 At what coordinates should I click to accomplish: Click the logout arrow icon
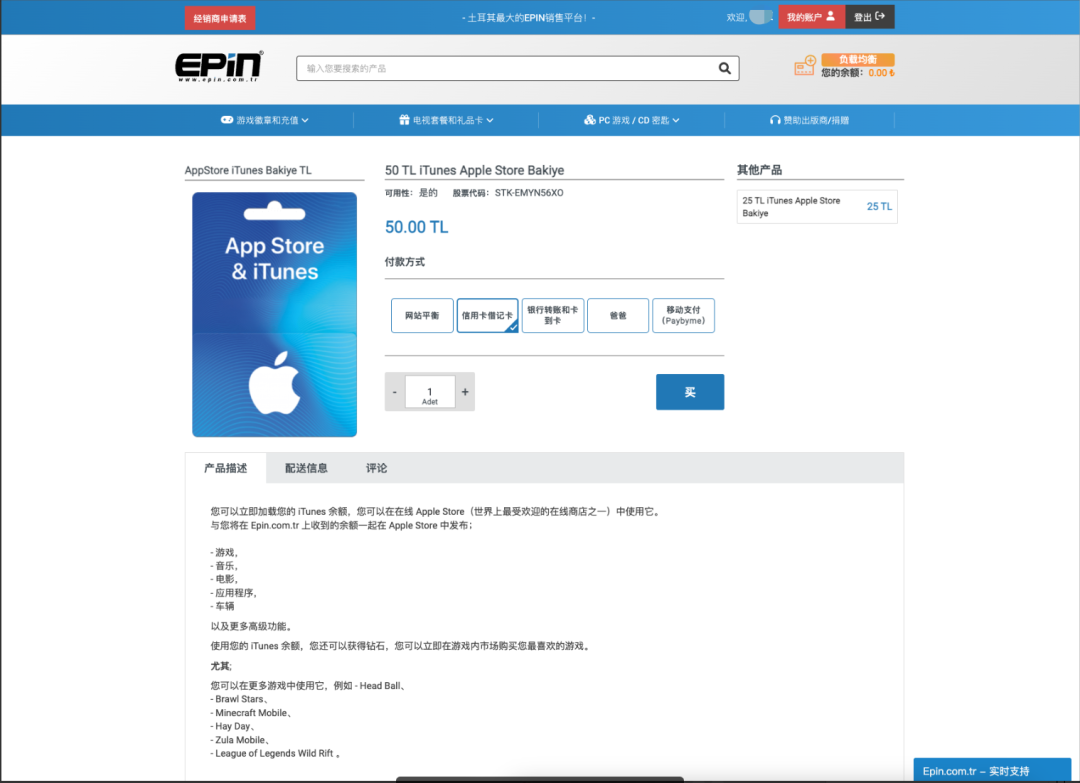click(880, 16)
